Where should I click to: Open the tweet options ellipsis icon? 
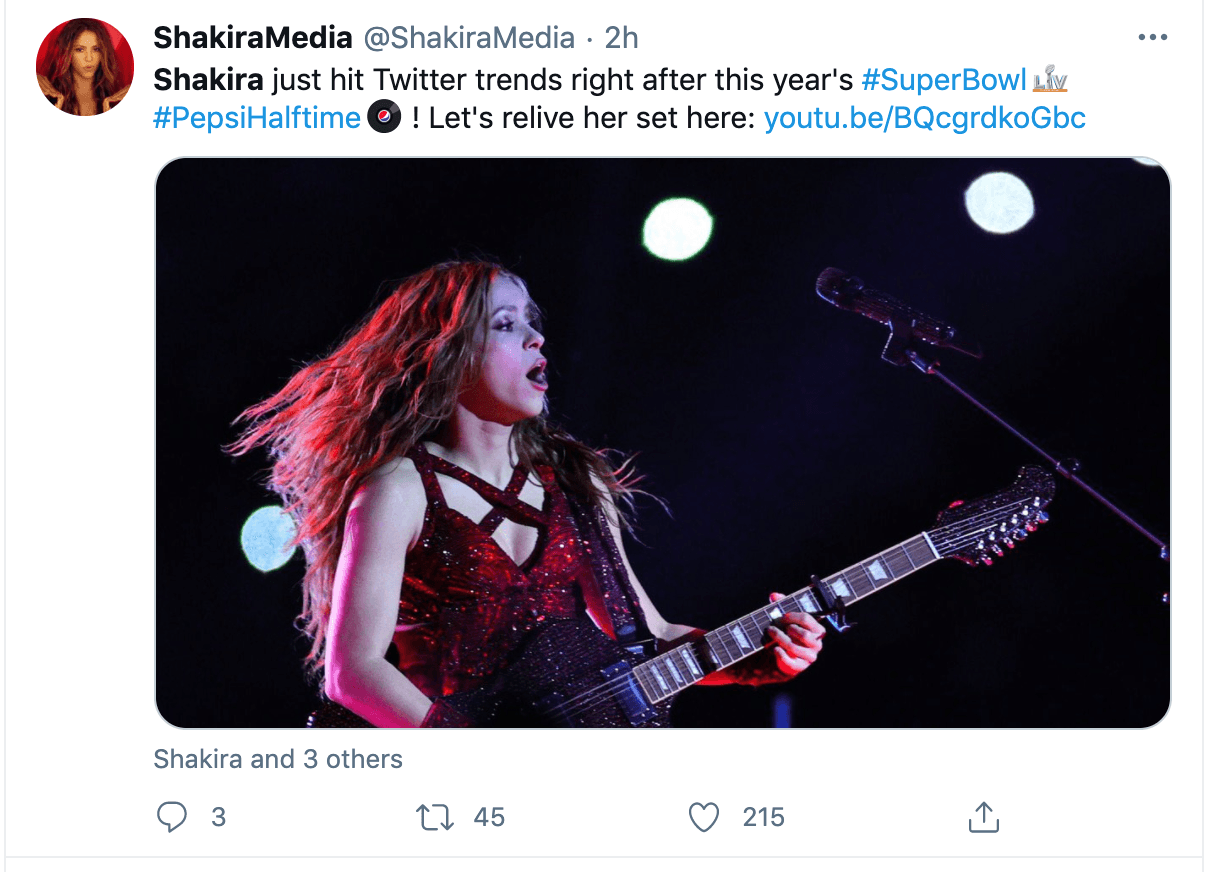(1153, 36)
